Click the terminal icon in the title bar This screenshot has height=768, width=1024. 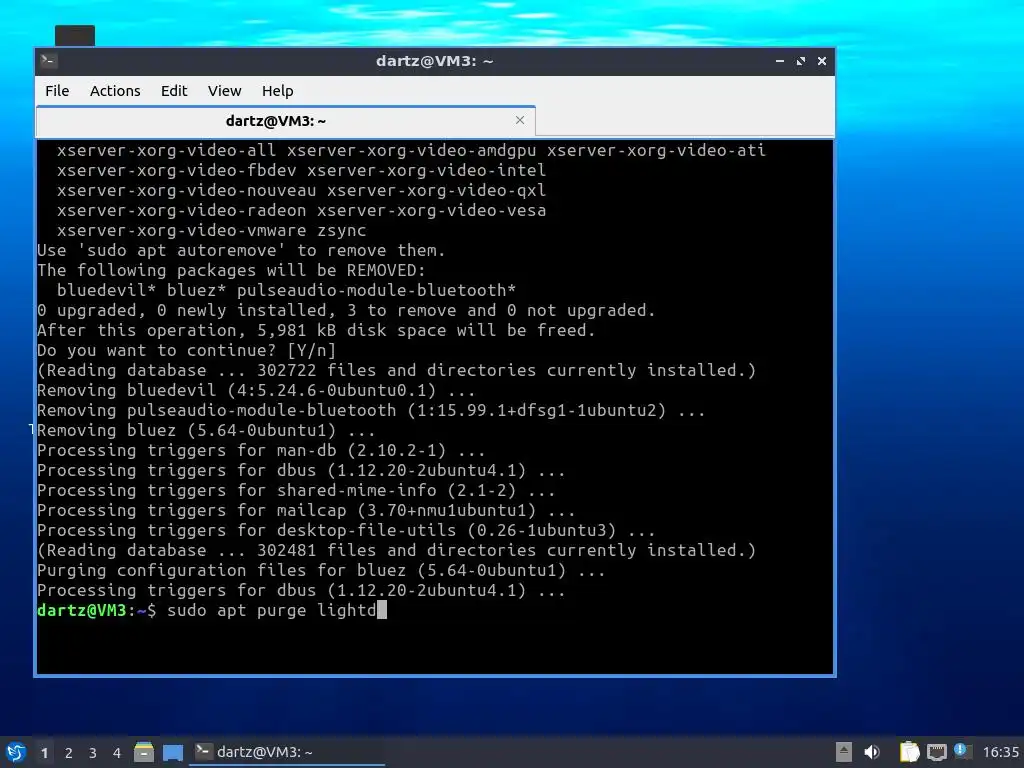coord(48,61)
